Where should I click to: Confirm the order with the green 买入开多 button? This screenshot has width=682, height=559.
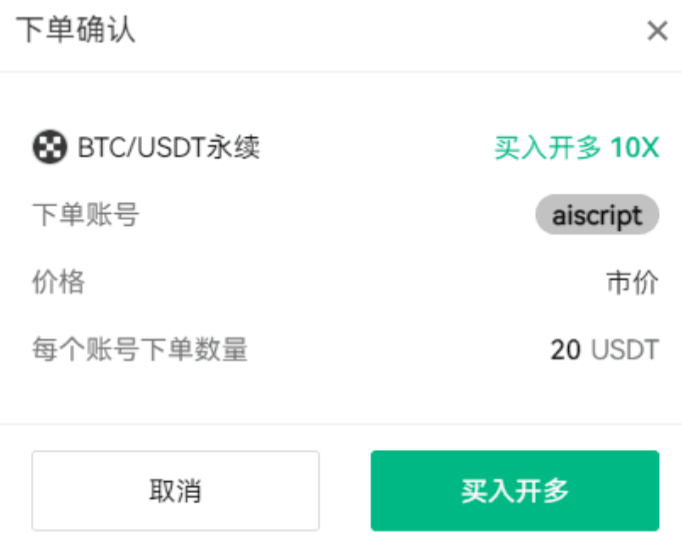click(x=515, y=491)
